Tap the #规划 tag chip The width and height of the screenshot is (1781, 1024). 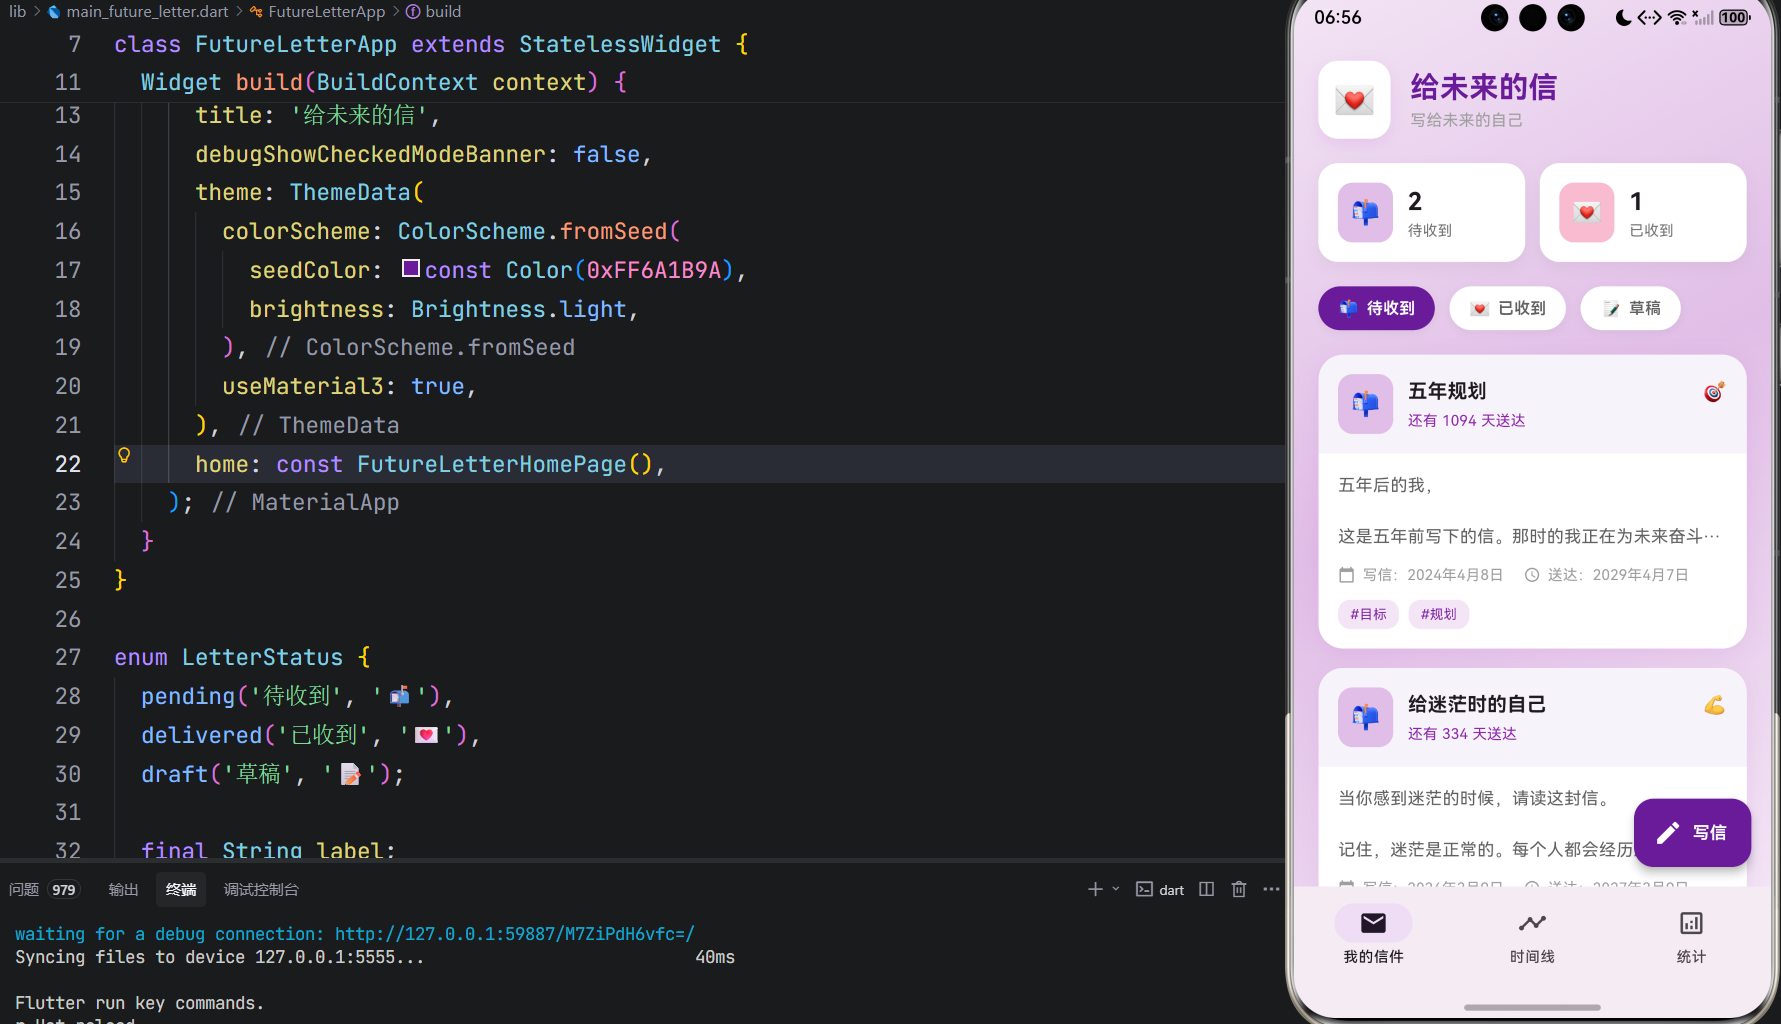pyautogui.click(x=1438, y=614)
